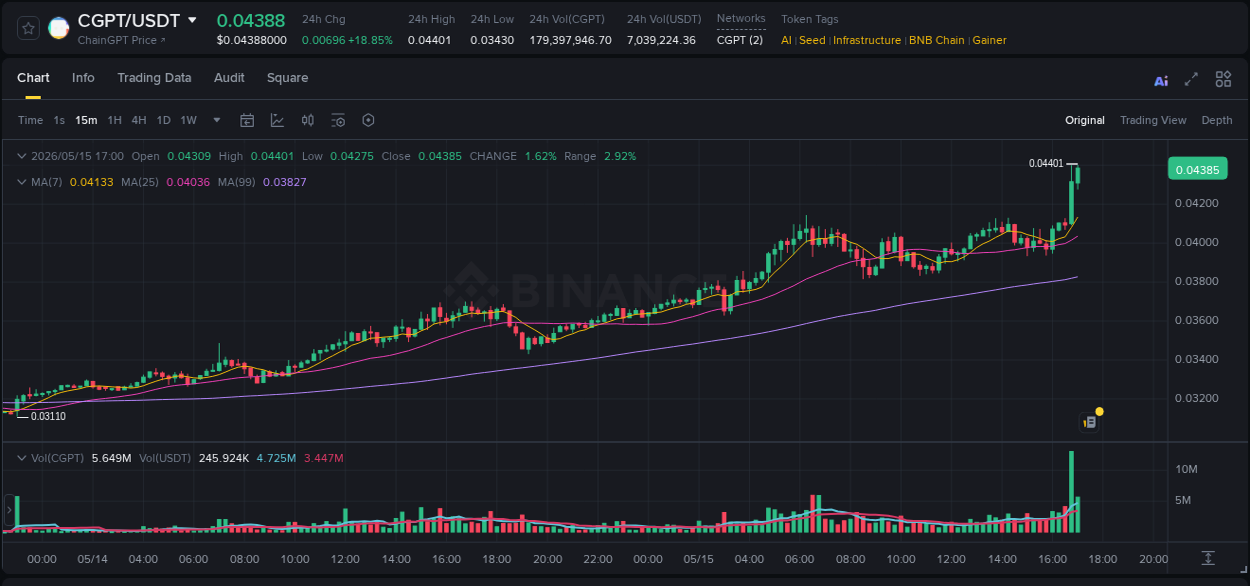1250x586 pixels.
Task: Select the 1H interval
Action: click(x=114, y=120)
